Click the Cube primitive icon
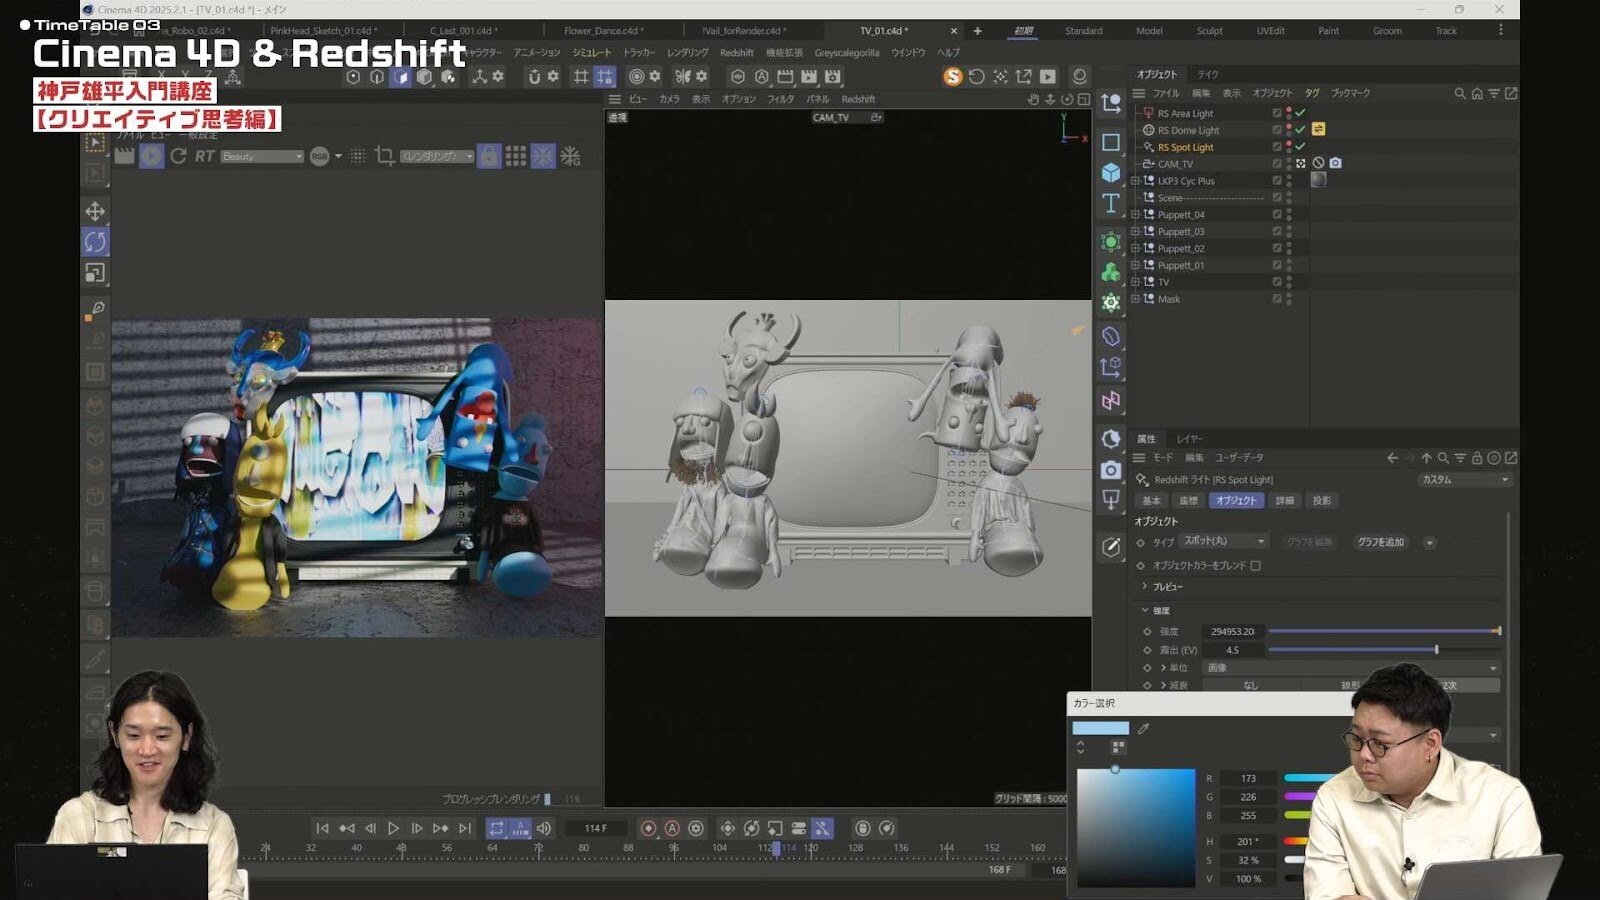The image size is (1600, 900). click(x=1110, y=173)
